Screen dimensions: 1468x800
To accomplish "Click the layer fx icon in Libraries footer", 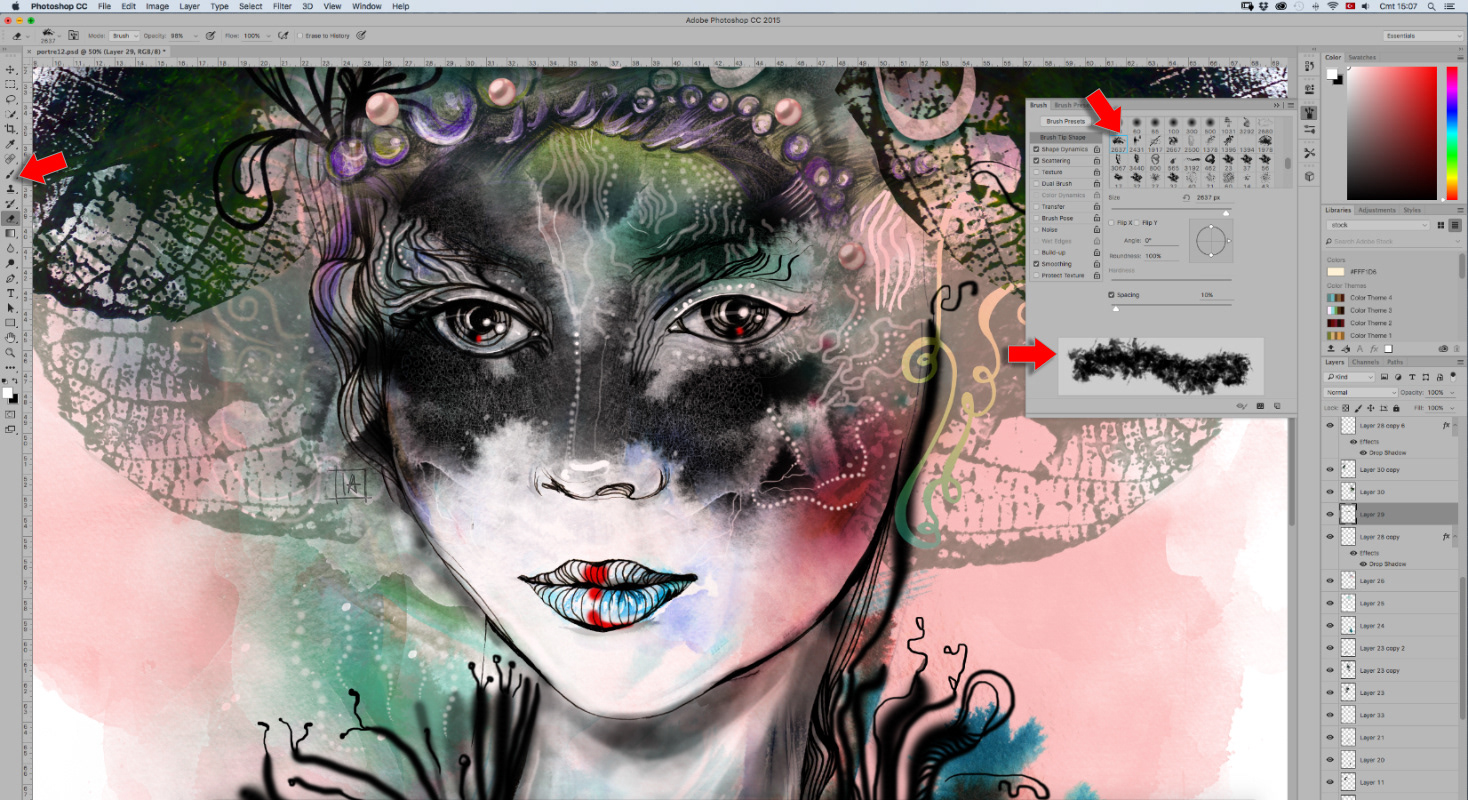I will point(1374,349).
